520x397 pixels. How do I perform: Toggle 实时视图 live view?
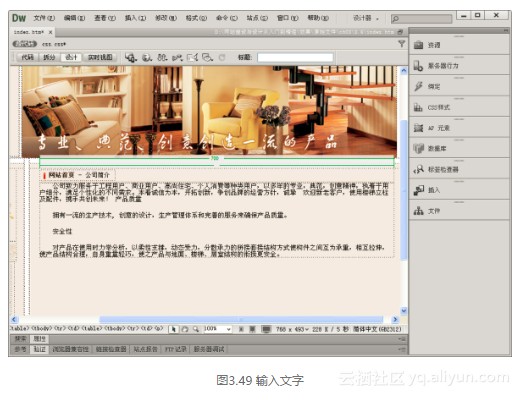coord(100,57)
